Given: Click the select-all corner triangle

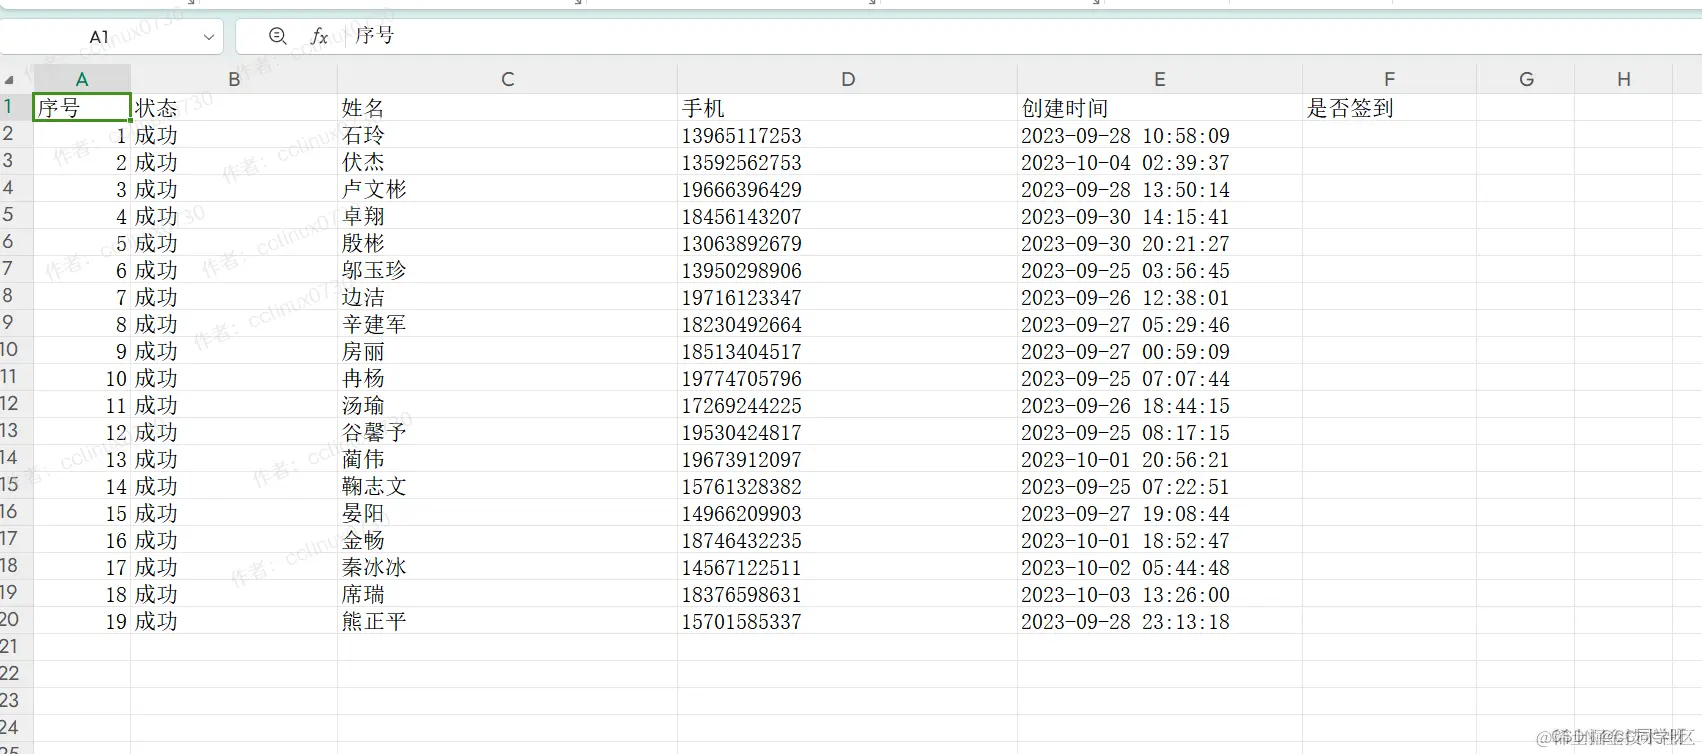Looking at the screenshot, I should 10,80.
